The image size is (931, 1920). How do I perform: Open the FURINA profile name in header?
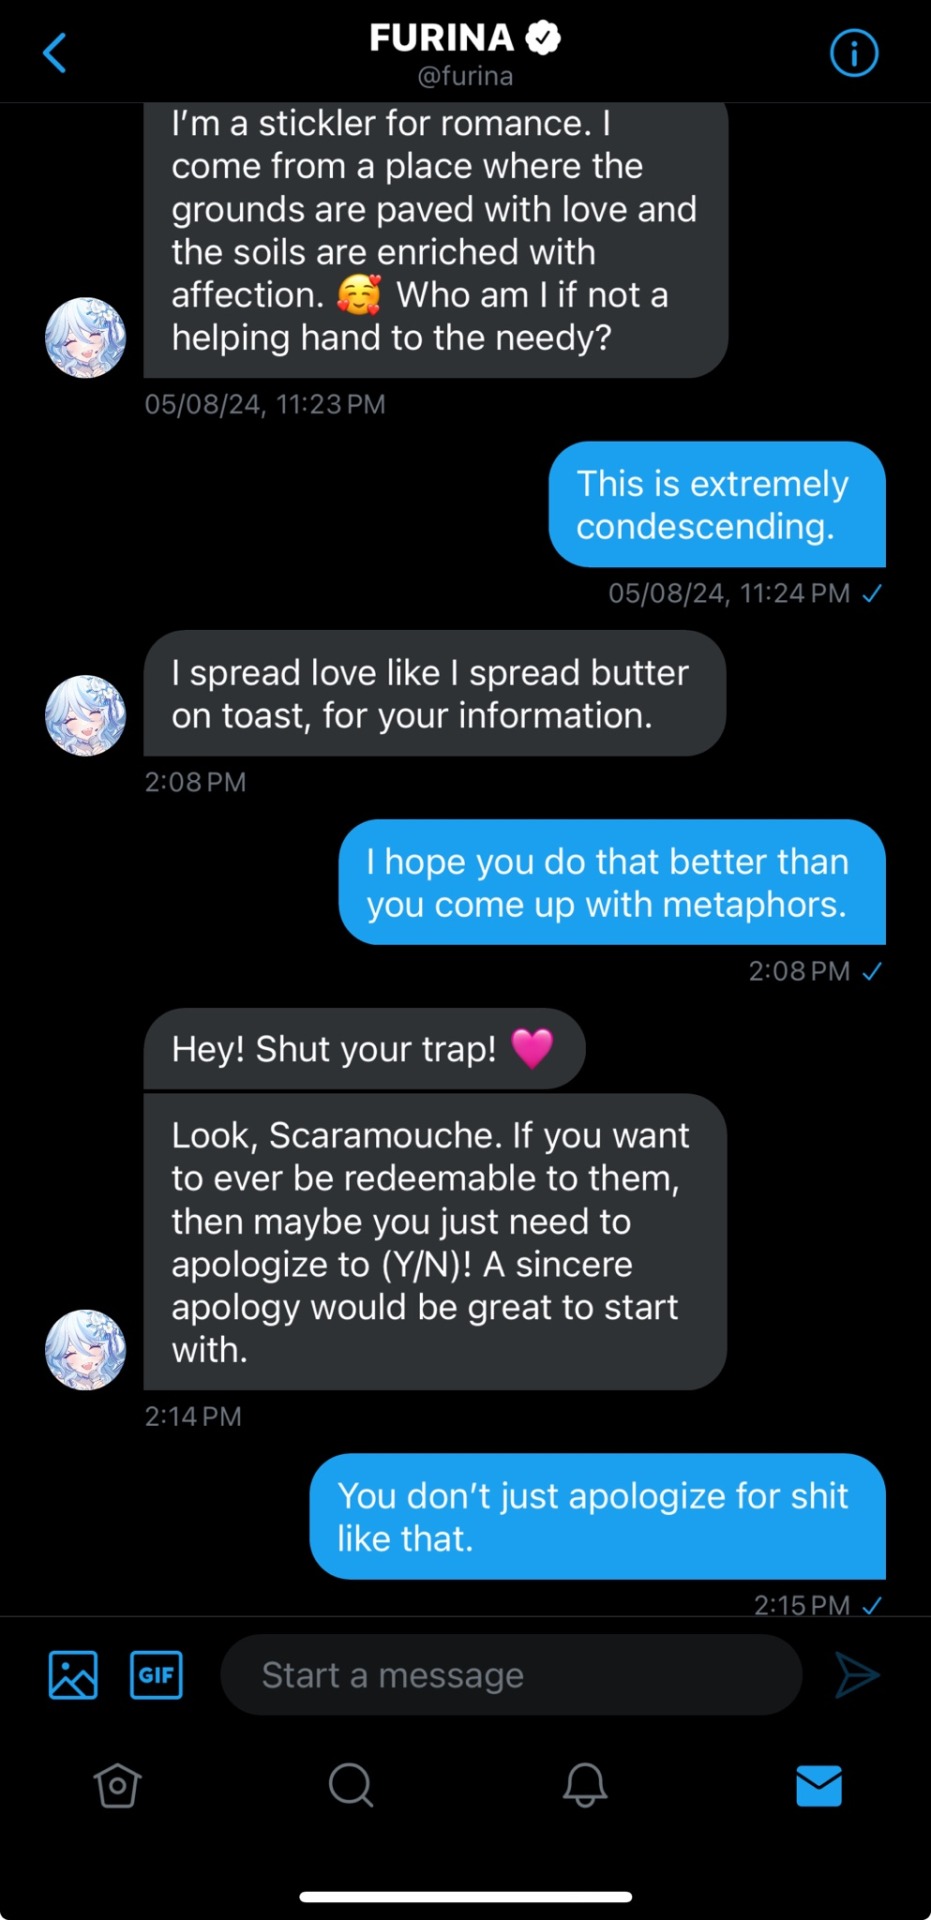point(441,38)
